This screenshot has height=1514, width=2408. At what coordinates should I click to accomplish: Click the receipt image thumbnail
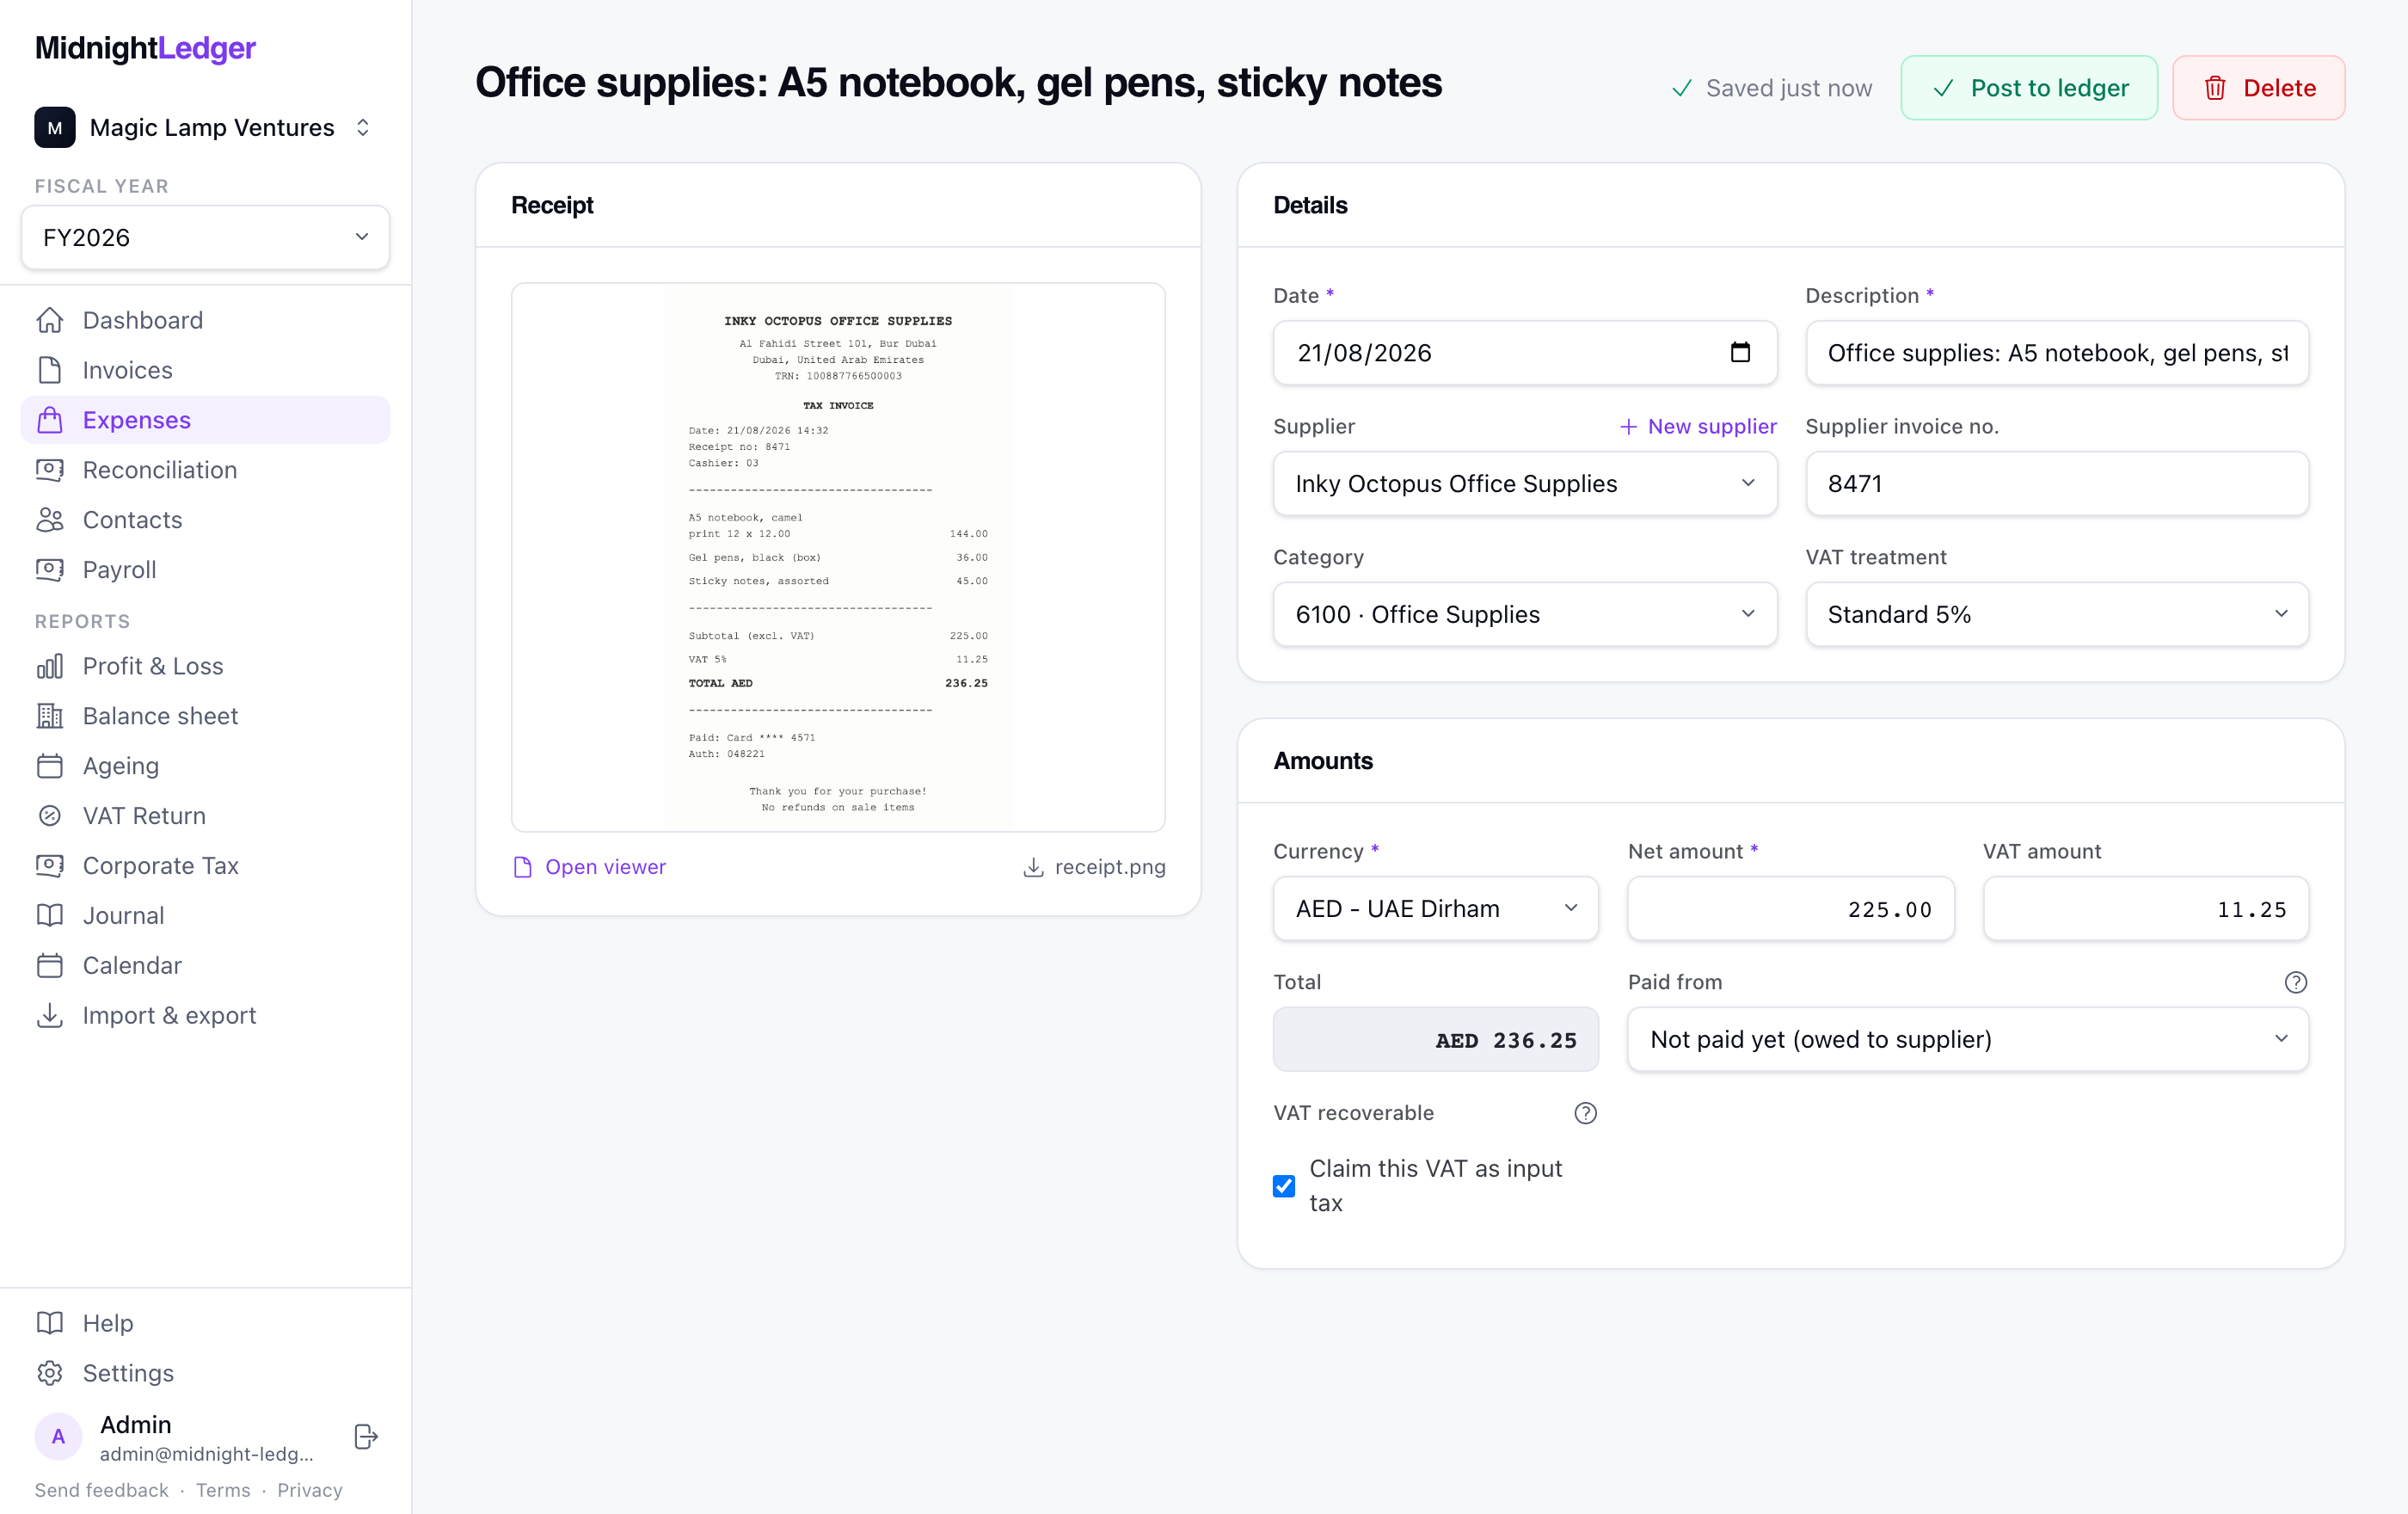tap(838, 557)
